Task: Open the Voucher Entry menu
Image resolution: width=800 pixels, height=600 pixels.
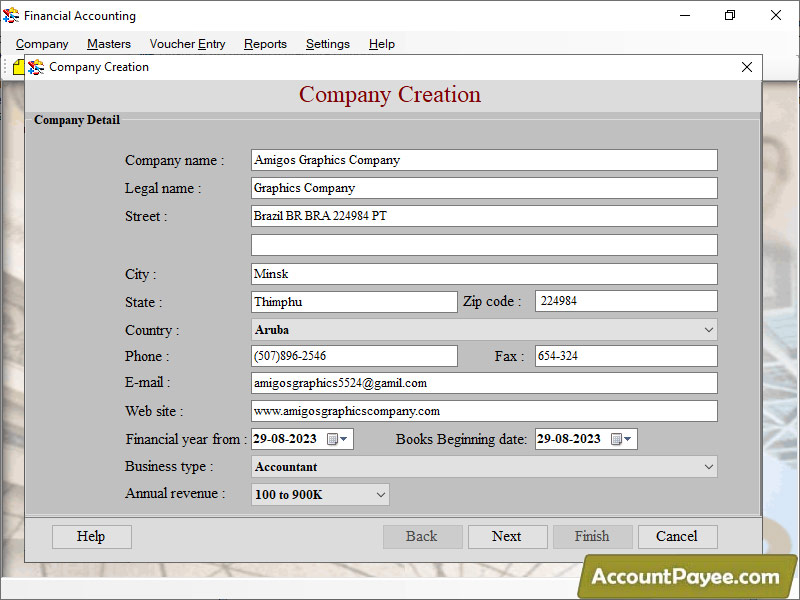Action: (187, 44)
